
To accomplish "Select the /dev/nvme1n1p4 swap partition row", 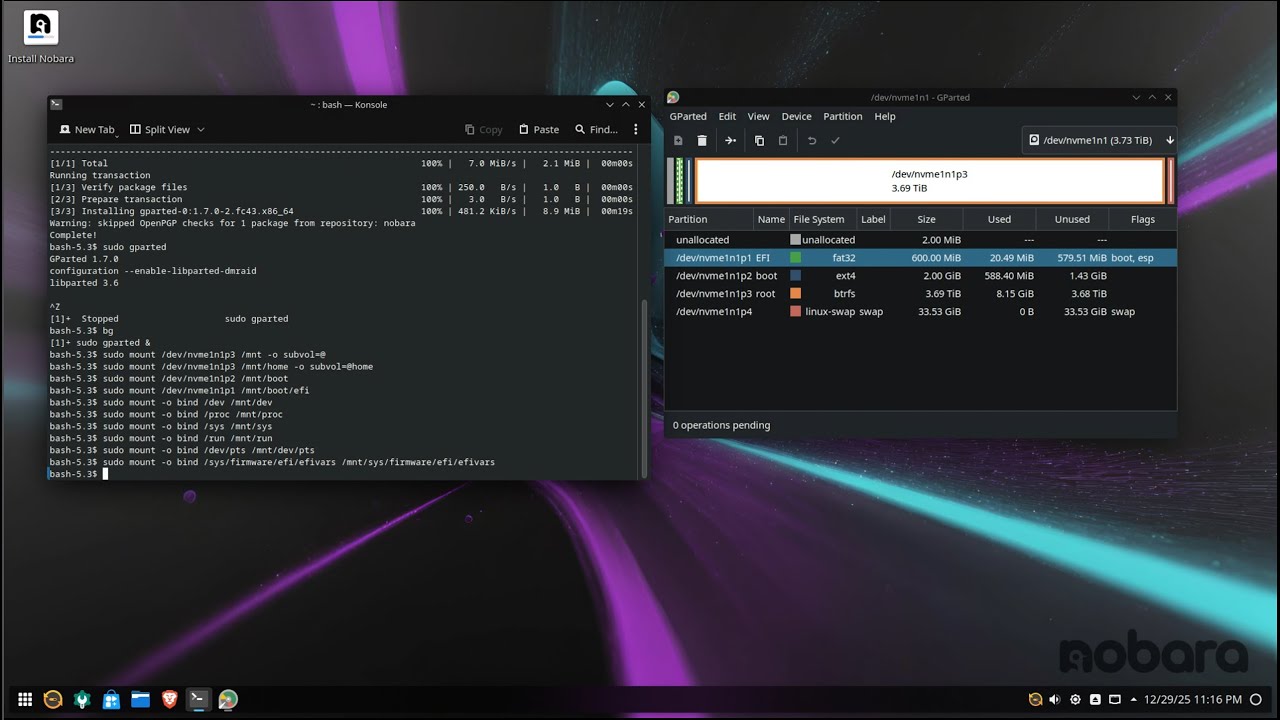I will coord(920,312).
